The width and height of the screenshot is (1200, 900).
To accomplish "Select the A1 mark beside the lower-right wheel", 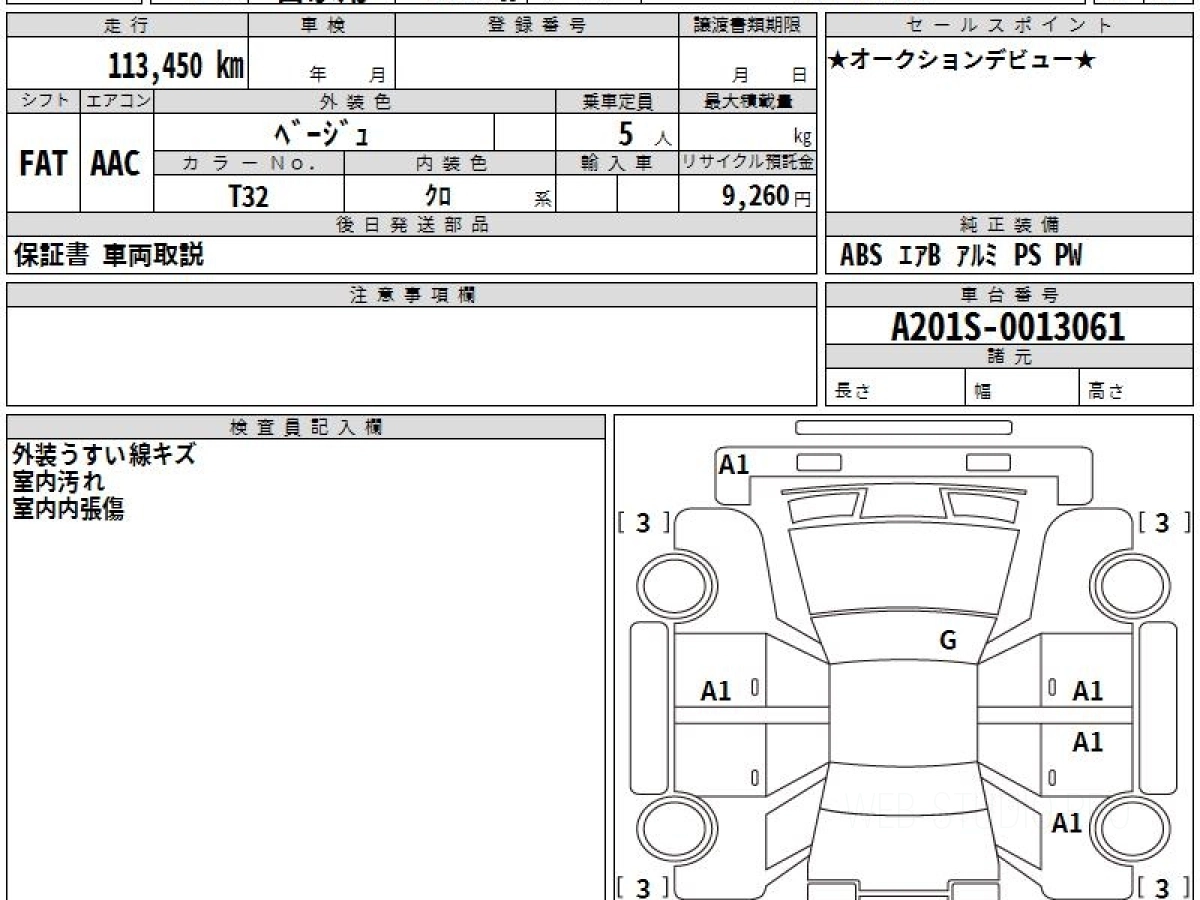I will click(x=1067, y=823).
